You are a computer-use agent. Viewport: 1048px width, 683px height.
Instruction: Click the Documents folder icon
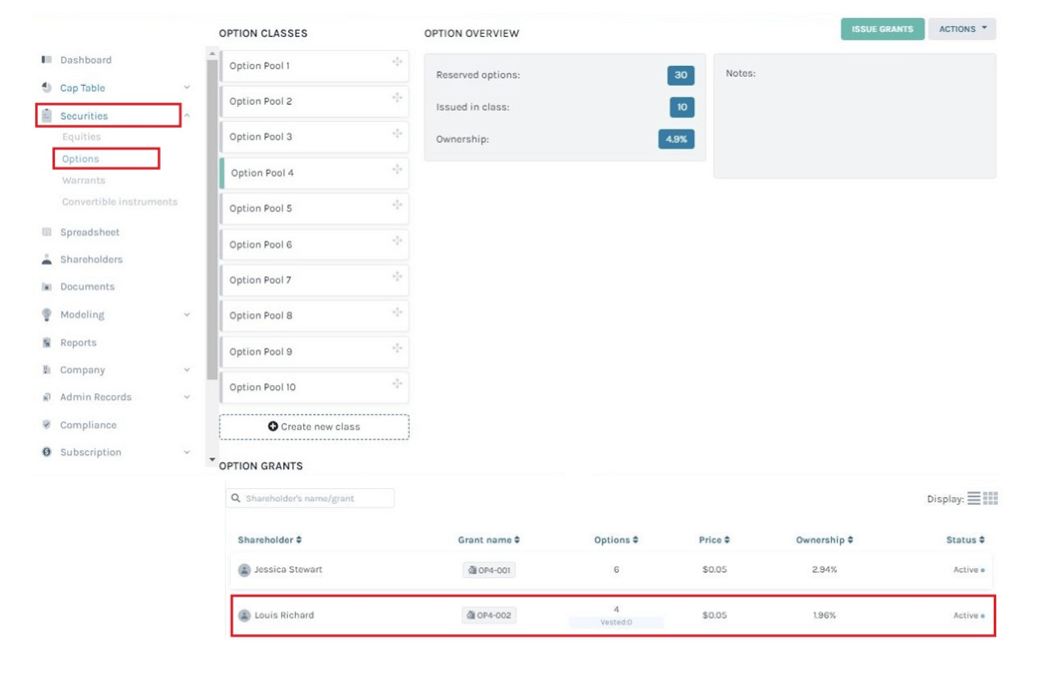pos(44,287)
